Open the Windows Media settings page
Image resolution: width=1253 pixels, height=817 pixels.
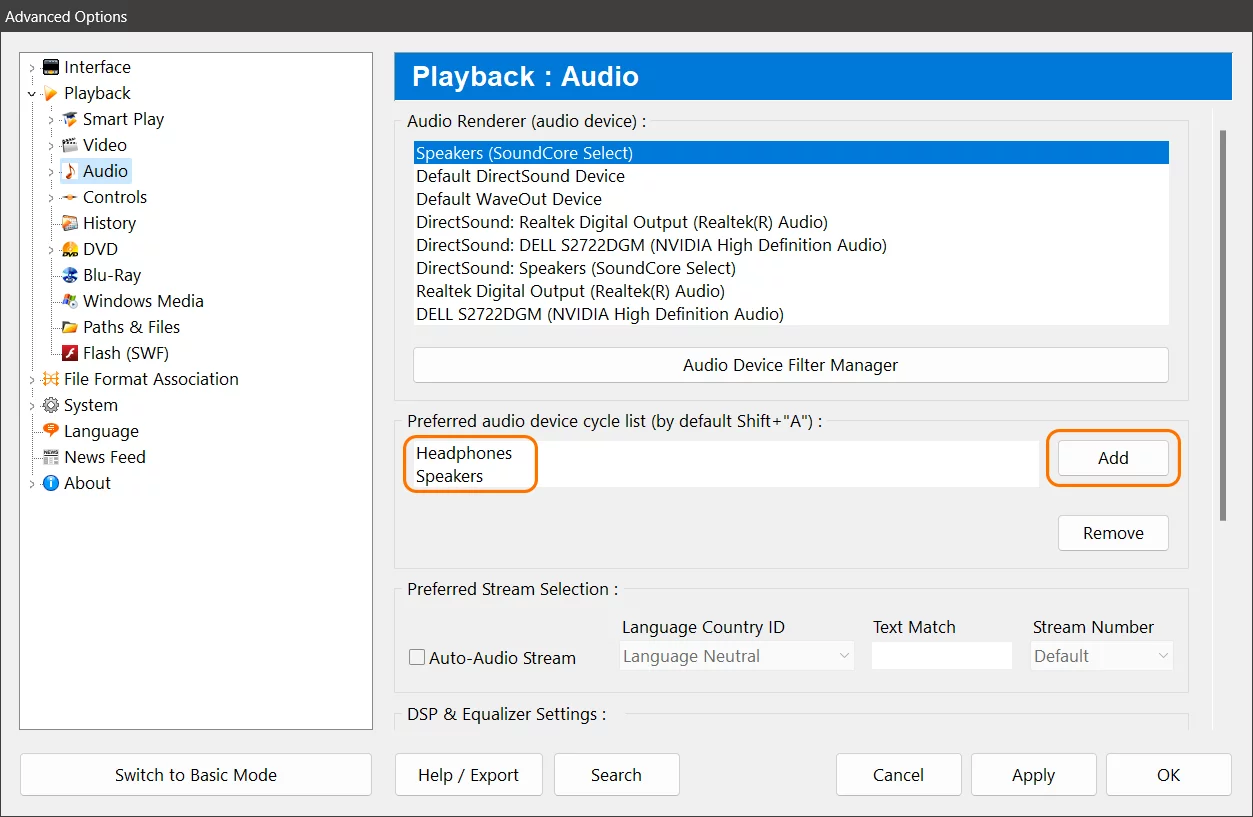[143, 301]
